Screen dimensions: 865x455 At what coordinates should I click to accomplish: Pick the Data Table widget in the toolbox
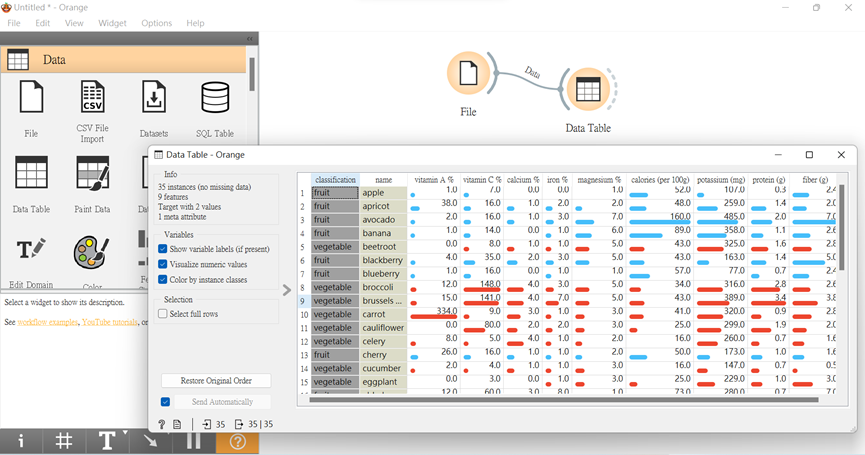[x=31, y=184]
